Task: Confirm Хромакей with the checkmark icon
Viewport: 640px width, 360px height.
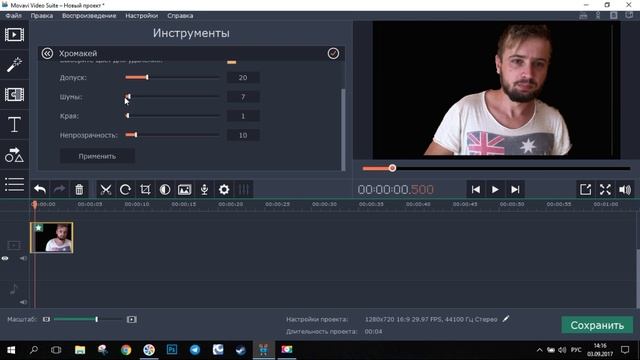Action: pos(333,53)
